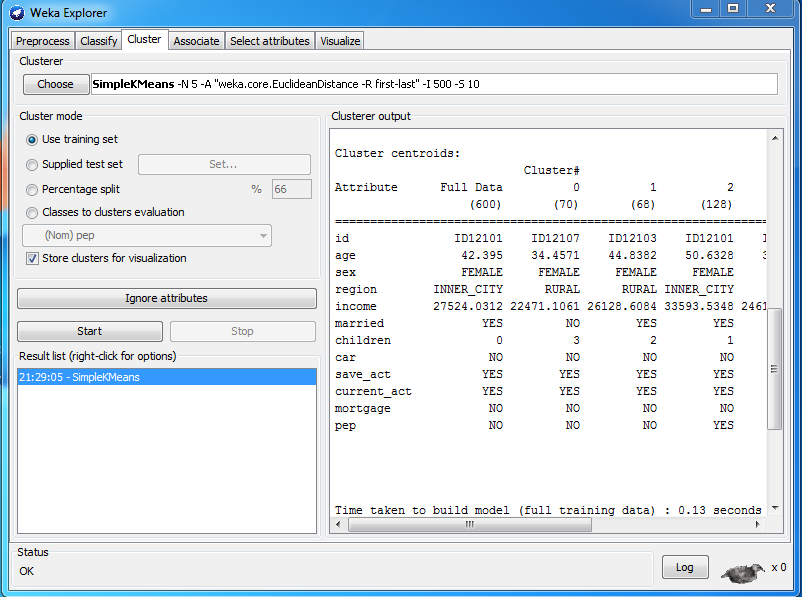Screen dimensions: 802x597
Task: Click the 'mortgage' attribute row label
Action: (x=363, y=409)
